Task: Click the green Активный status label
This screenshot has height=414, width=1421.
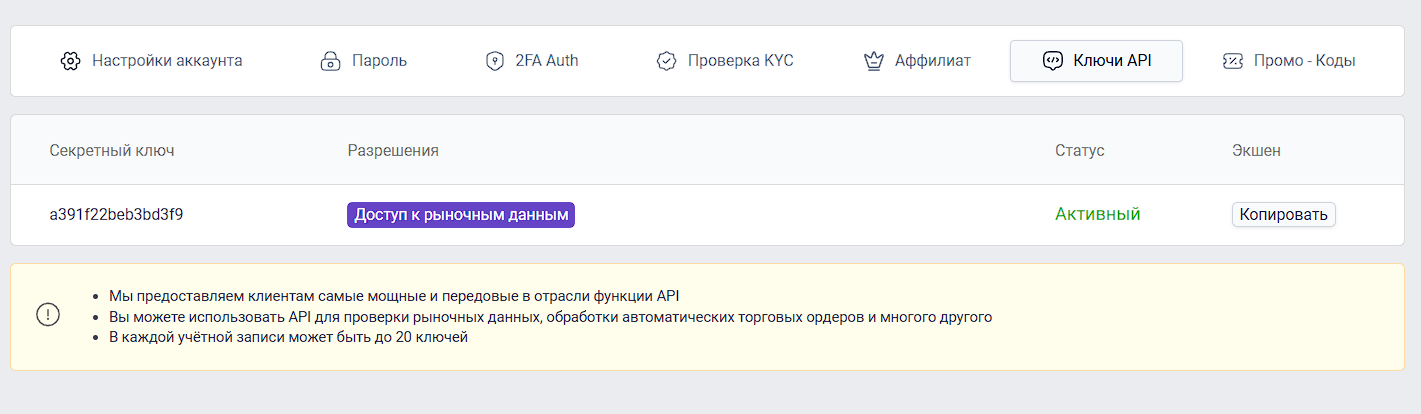Action: click(1097, 214)
